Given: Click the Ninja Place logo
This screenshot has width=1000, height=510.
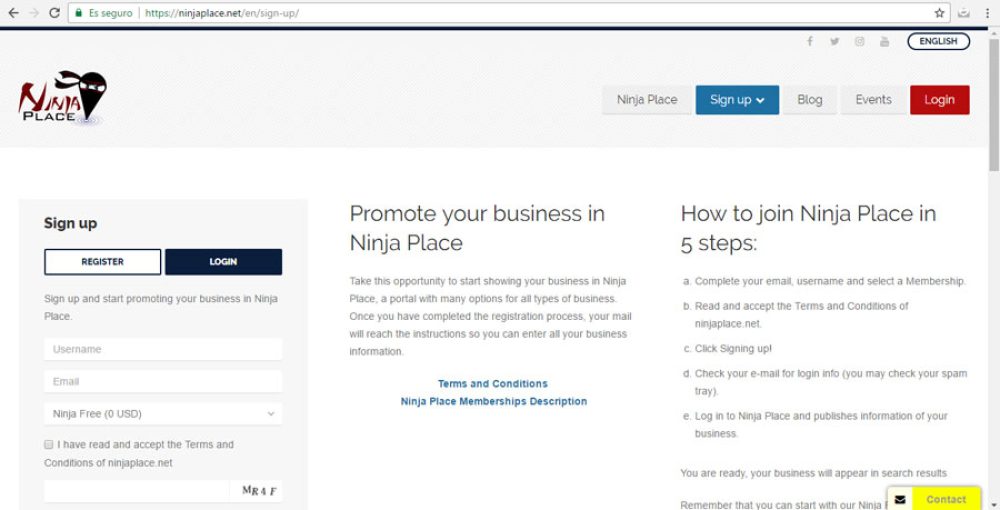Looking at the screenshot, I should pyautogui.click(x=62, y=99).
